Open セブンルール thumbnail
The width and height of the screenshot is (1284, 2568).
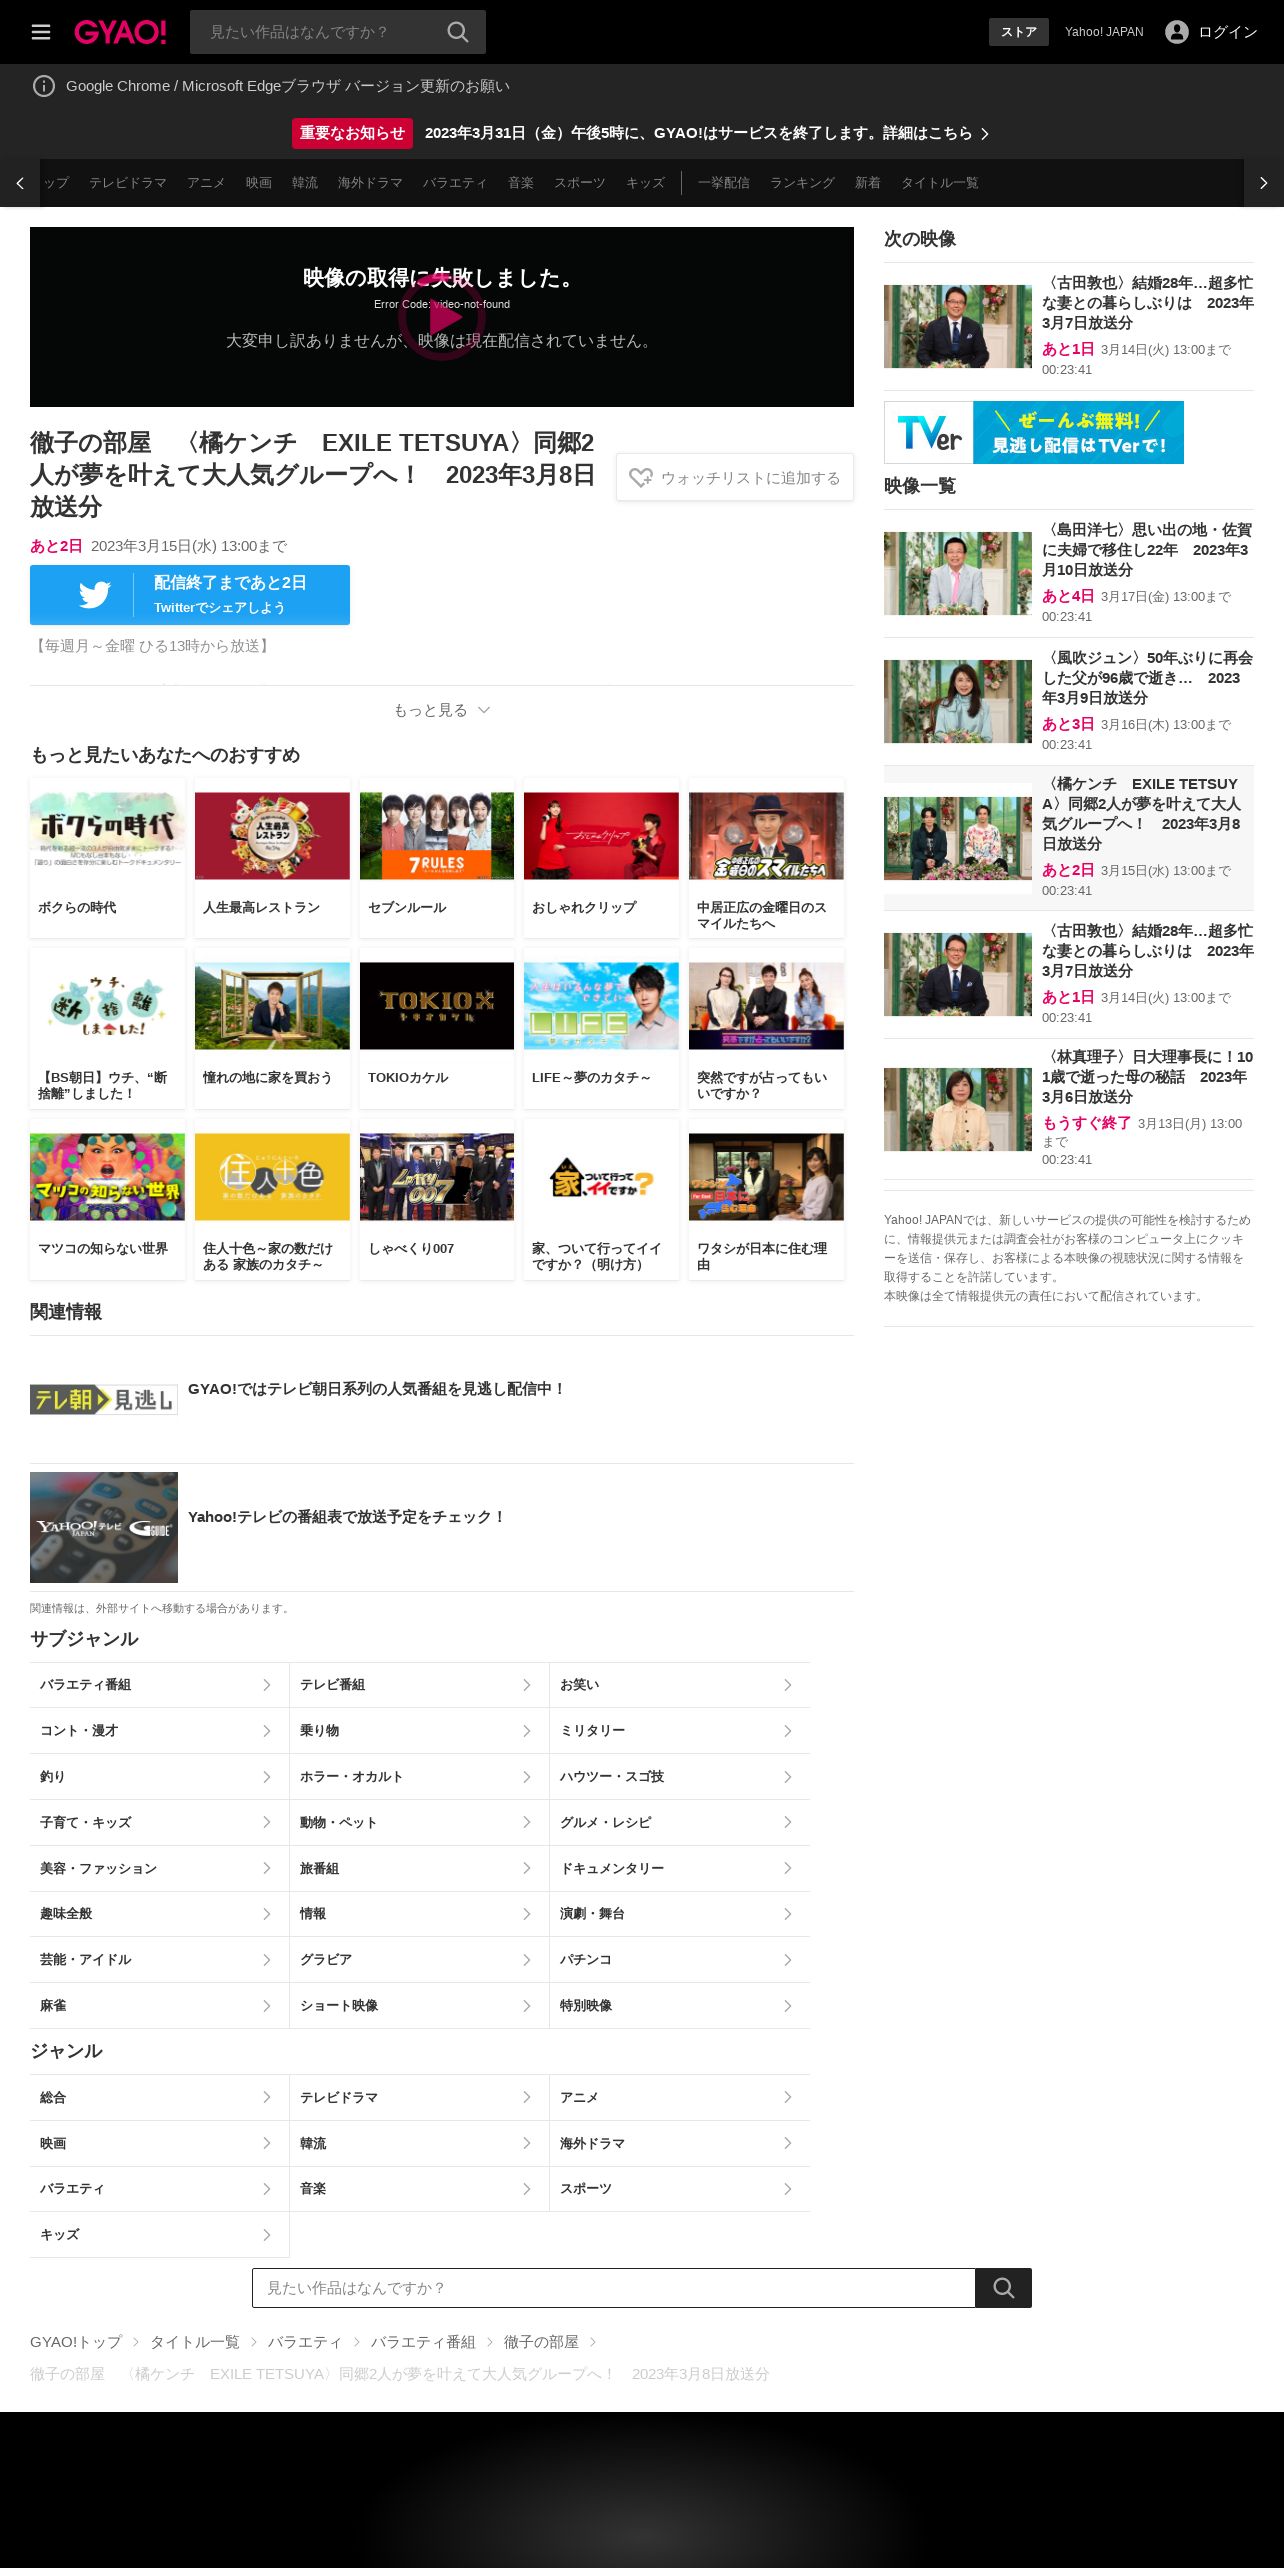[437, 836]
